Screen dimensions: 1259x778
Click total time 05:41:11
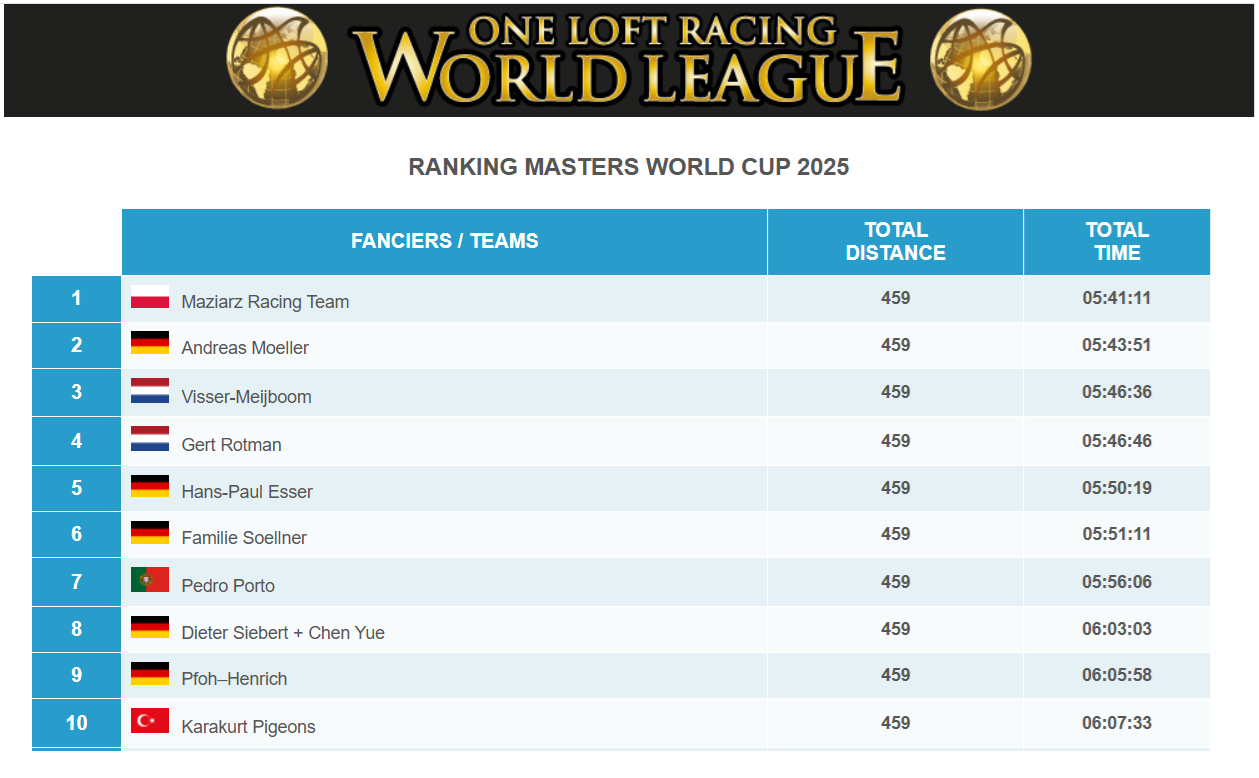coord(1117,298)
